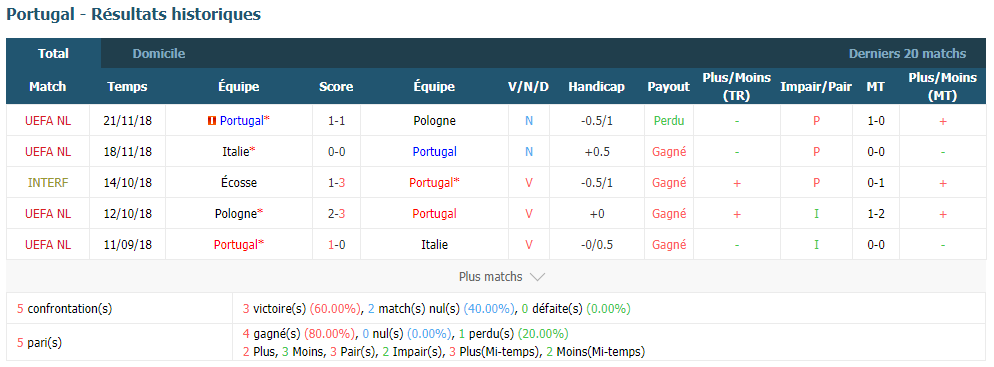Viewport: 994px width, 367px height.
Task: Click the Impair/Pair column header
Action: [x=816, y=87]
